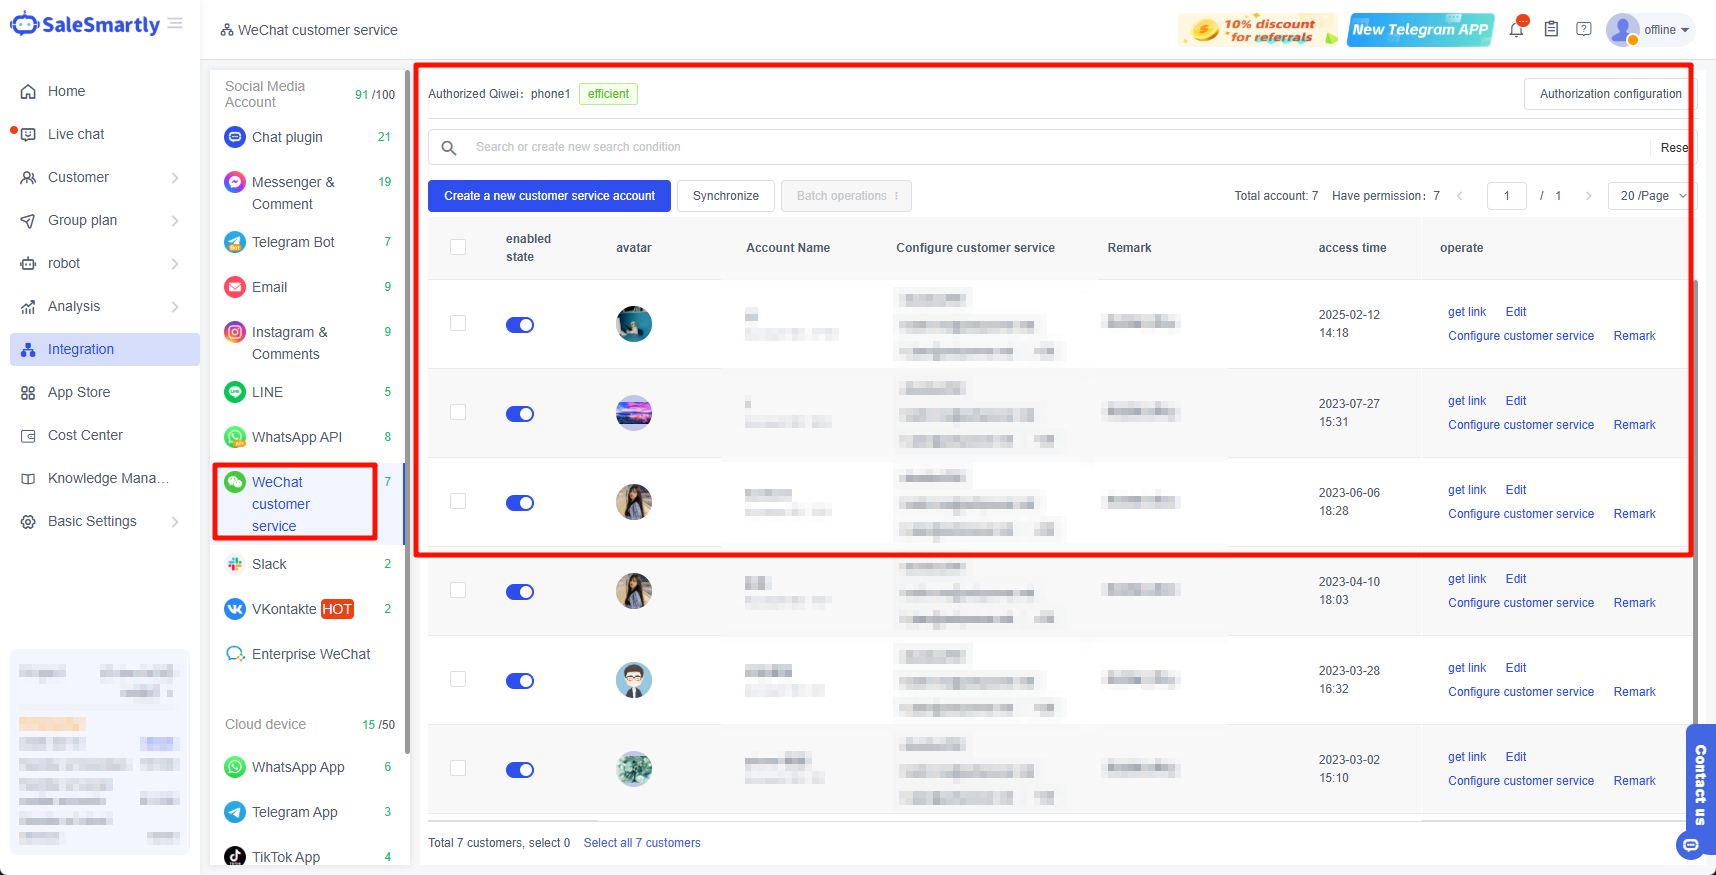Click the Chat plugin icon
The image size is (1716, 875).
235,137
